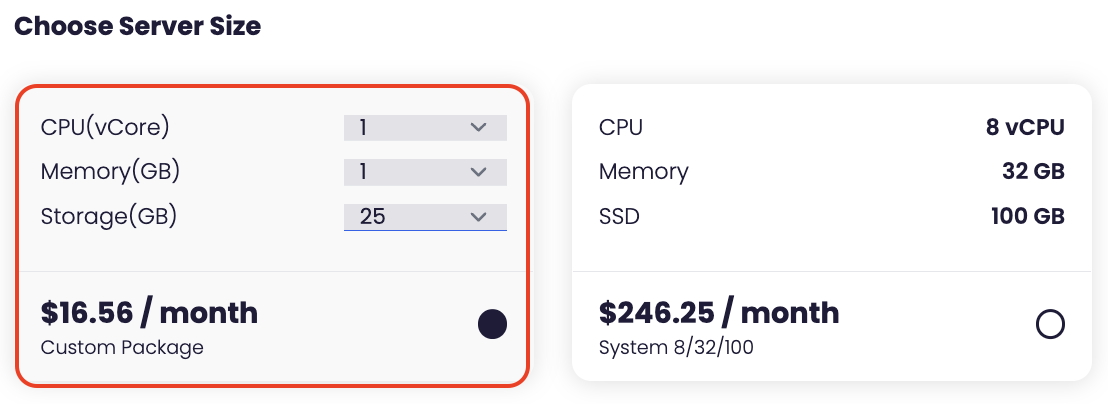The height and width of the screenshot is (404, 1108).
Task: Open the CPU(vCore) dropdown showing 1
Action: coord(425,128)
